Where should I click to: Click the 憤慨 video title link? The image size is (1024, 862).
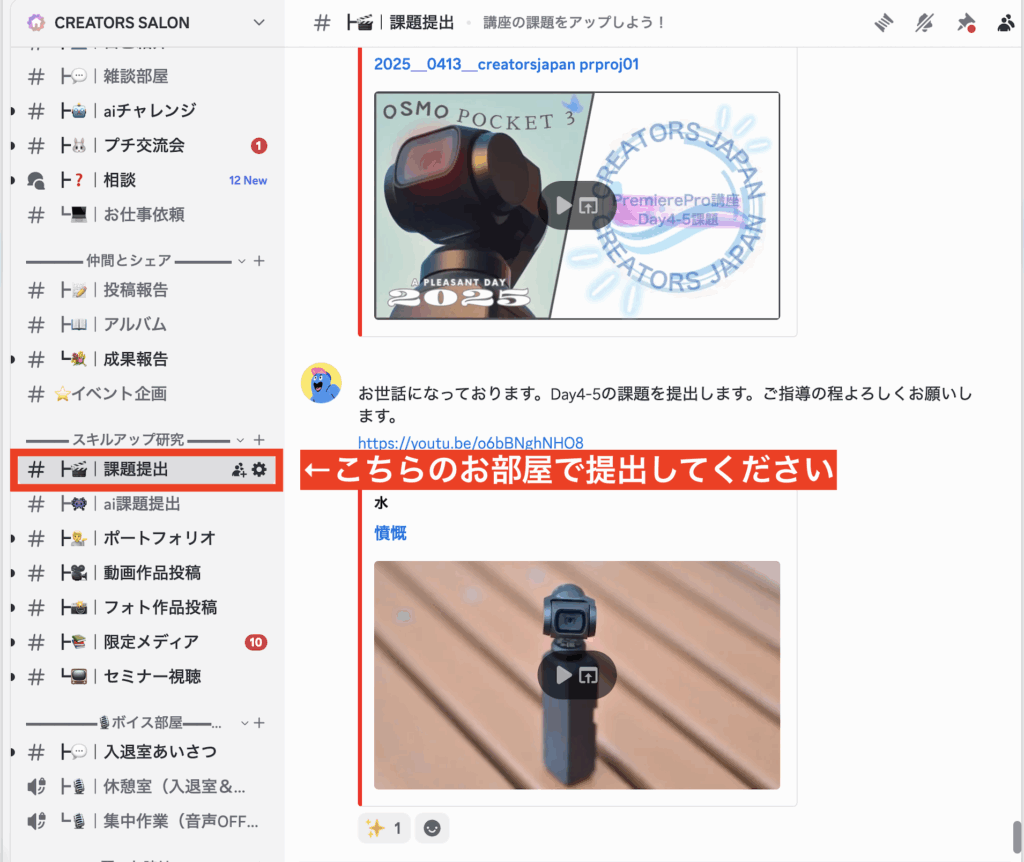point(391,533)
